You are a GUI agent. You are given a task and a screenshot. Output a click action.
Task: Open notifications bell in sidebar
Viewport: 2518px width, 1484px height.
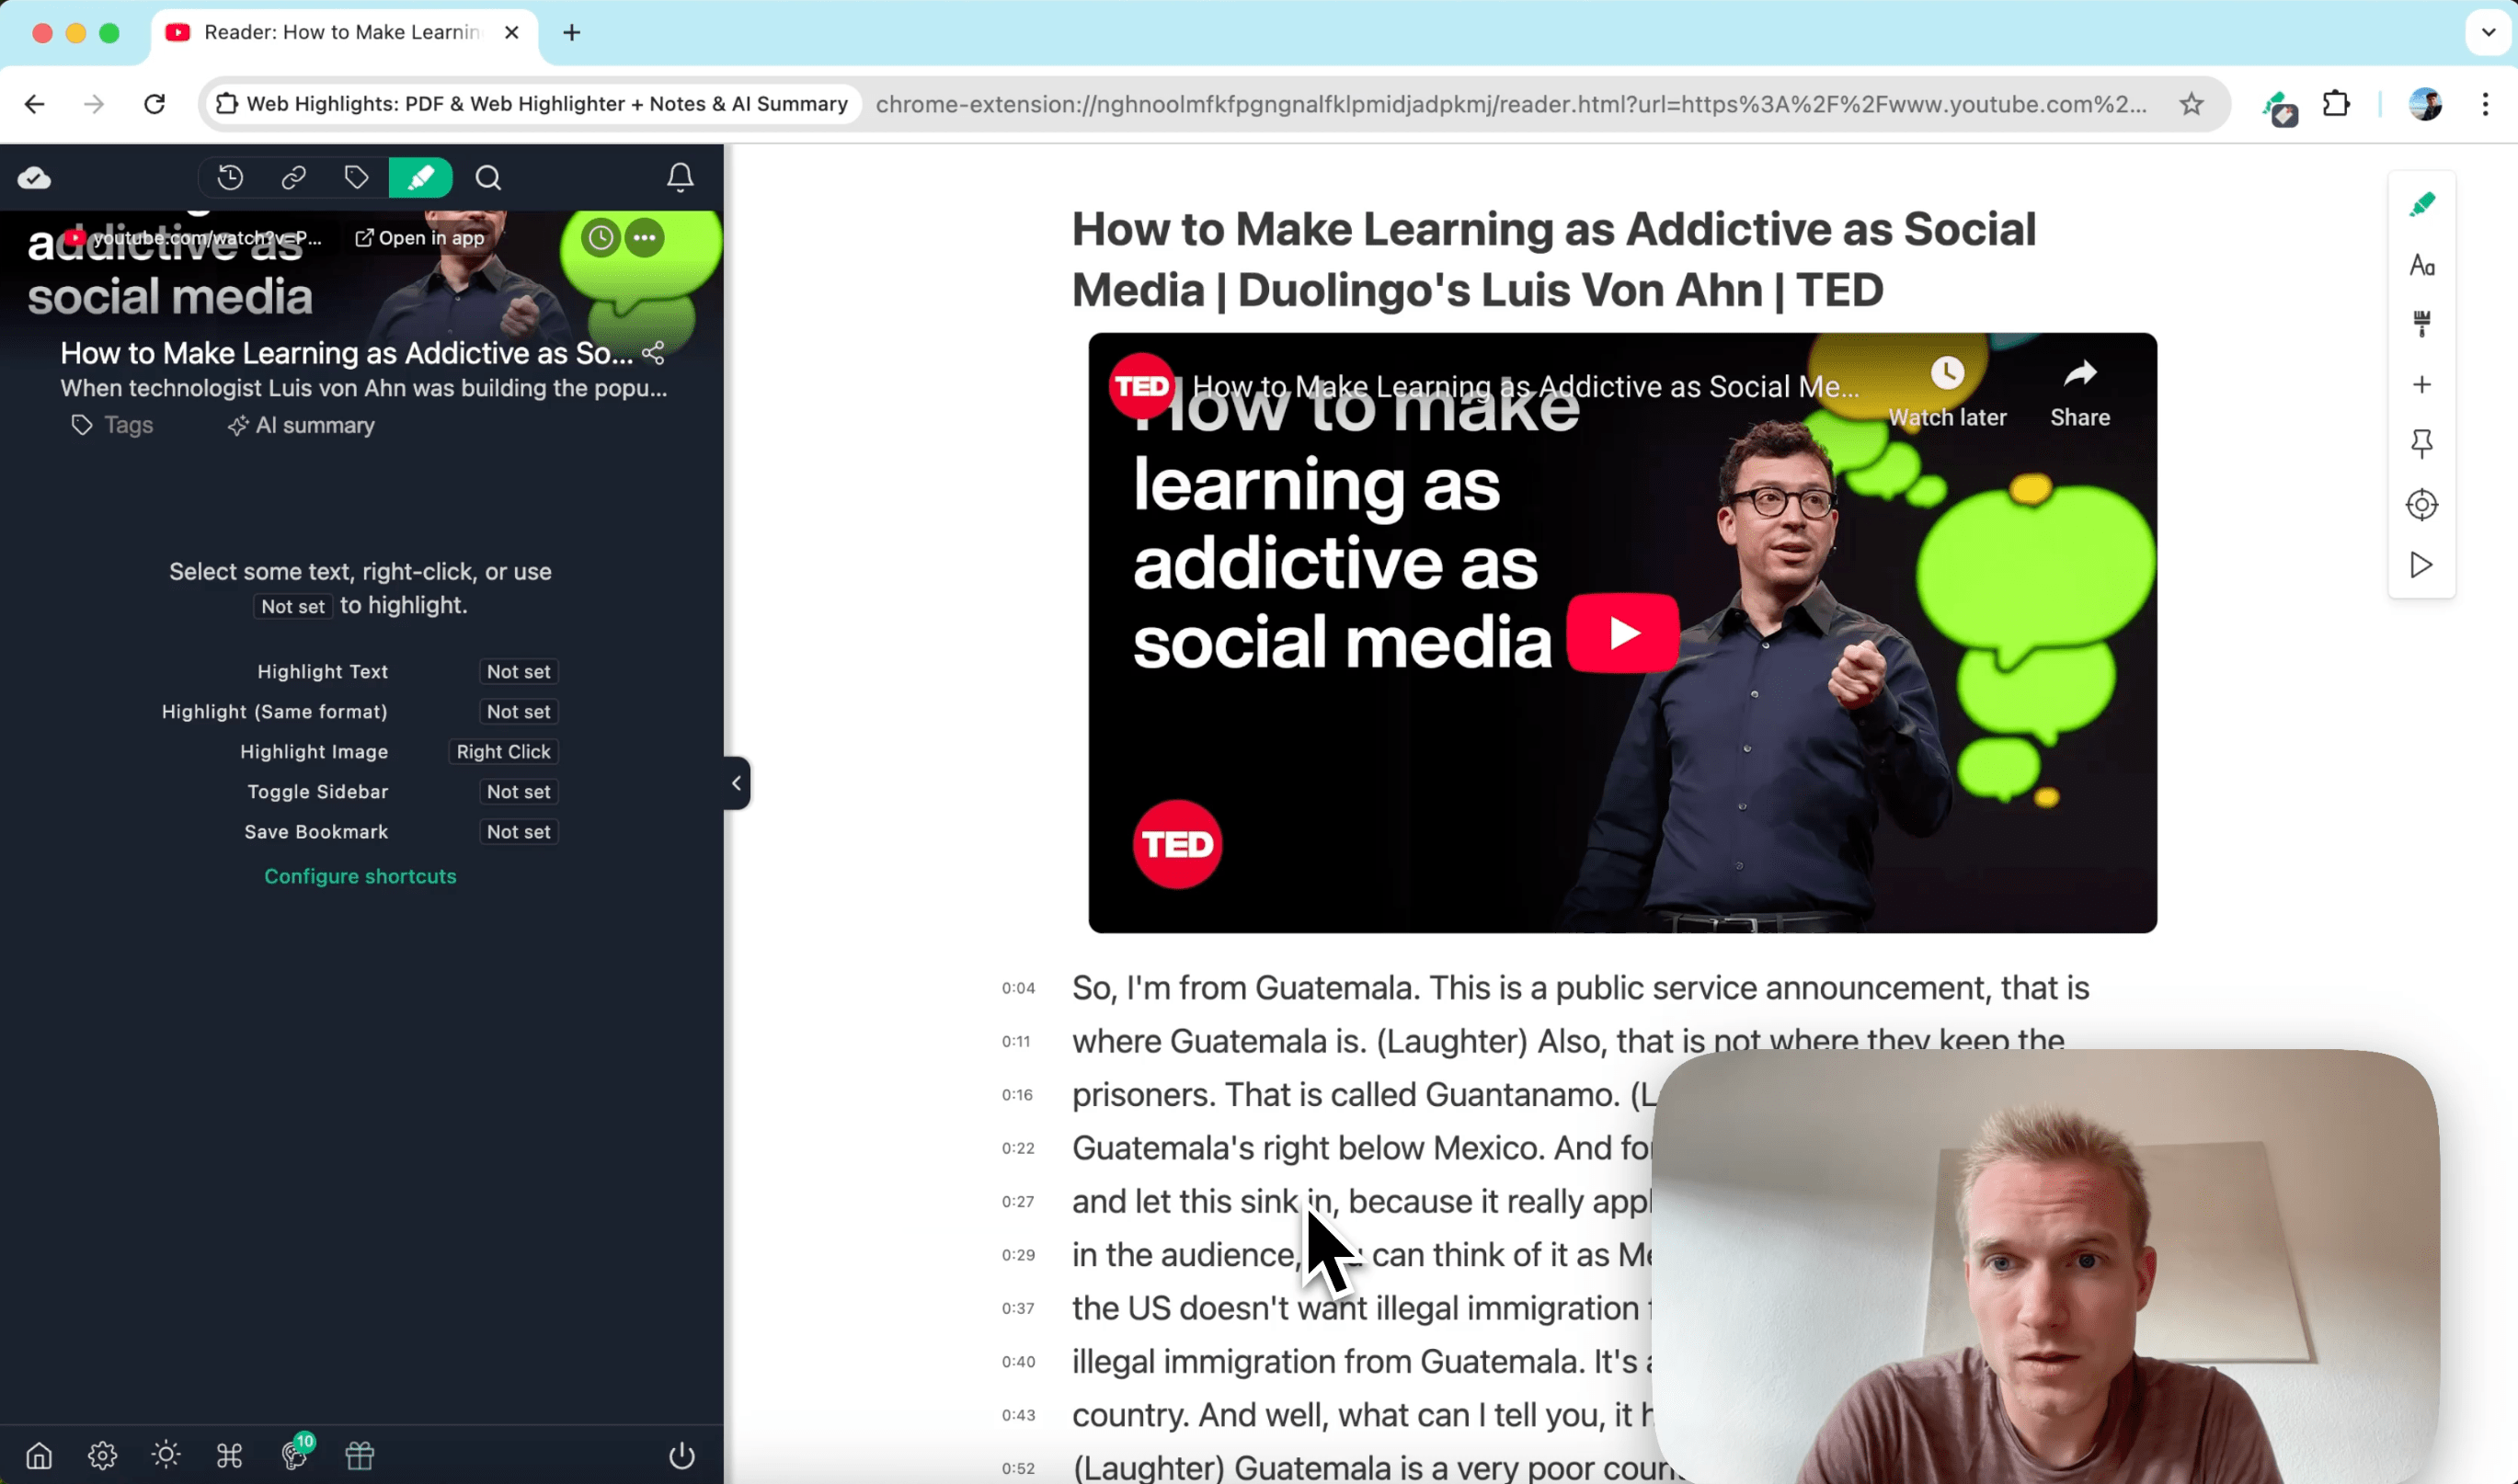tap(680, 178)
